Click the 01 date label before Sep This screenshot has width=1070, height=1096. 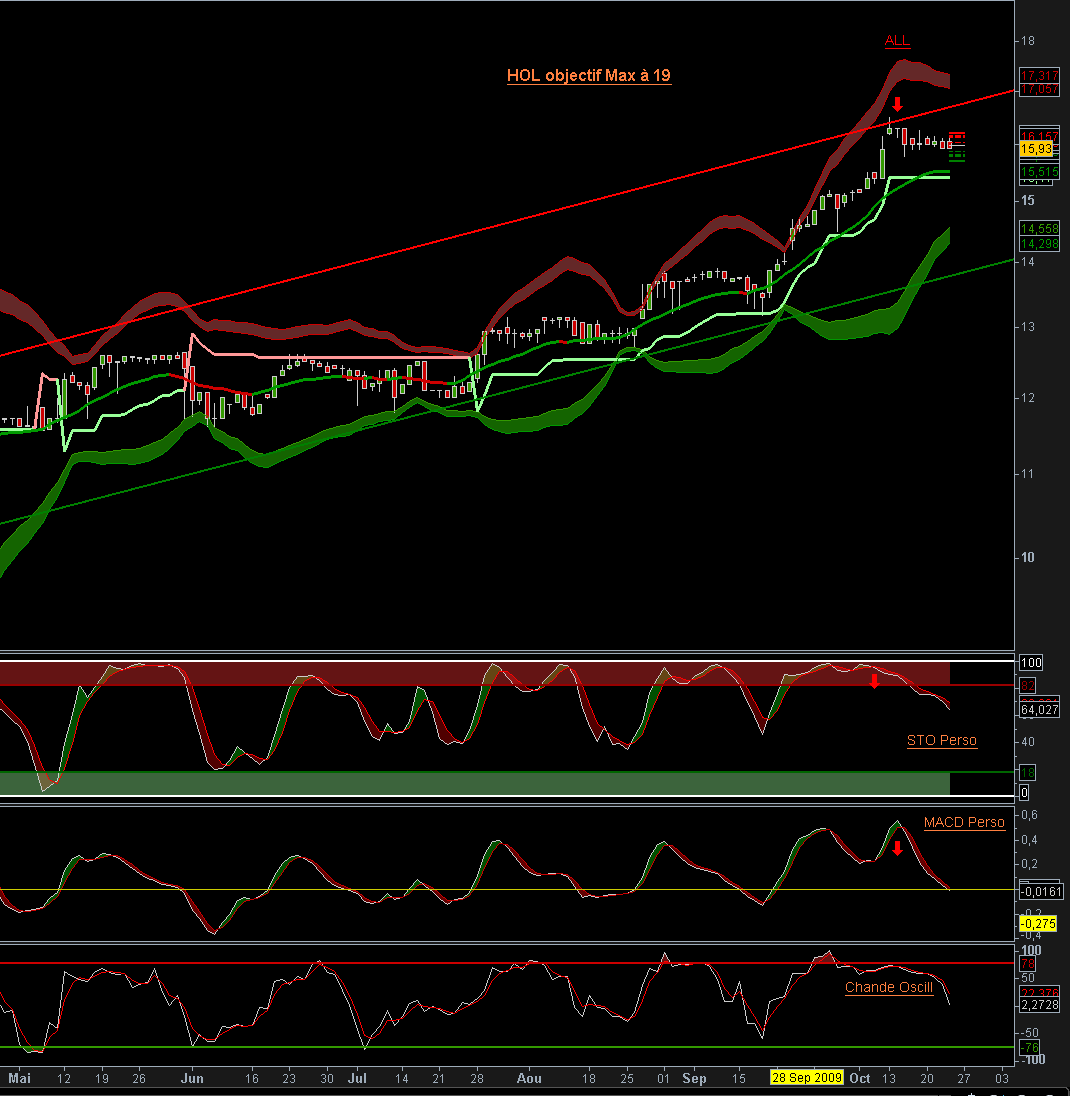pyautogui.click(x=663, y=1079)
